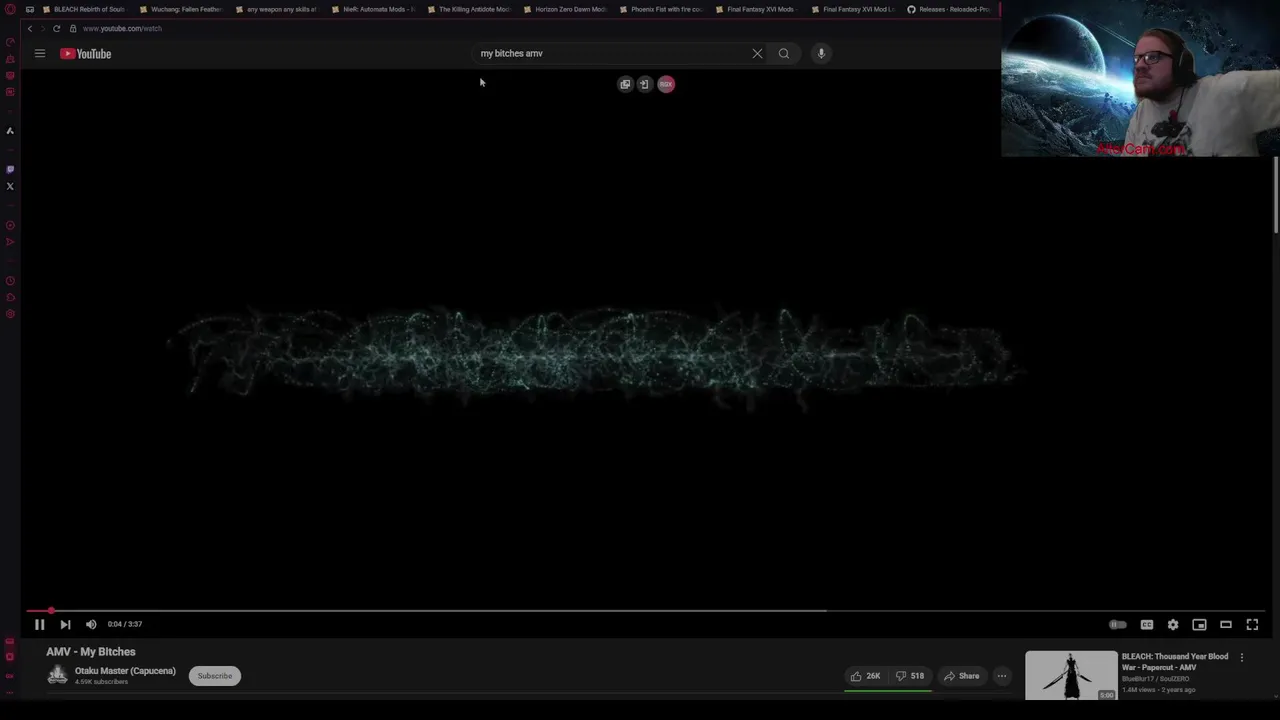Open the History clock sidebar icon
Viewport: 1280px width, 720px height.
[x=10, y=281]
